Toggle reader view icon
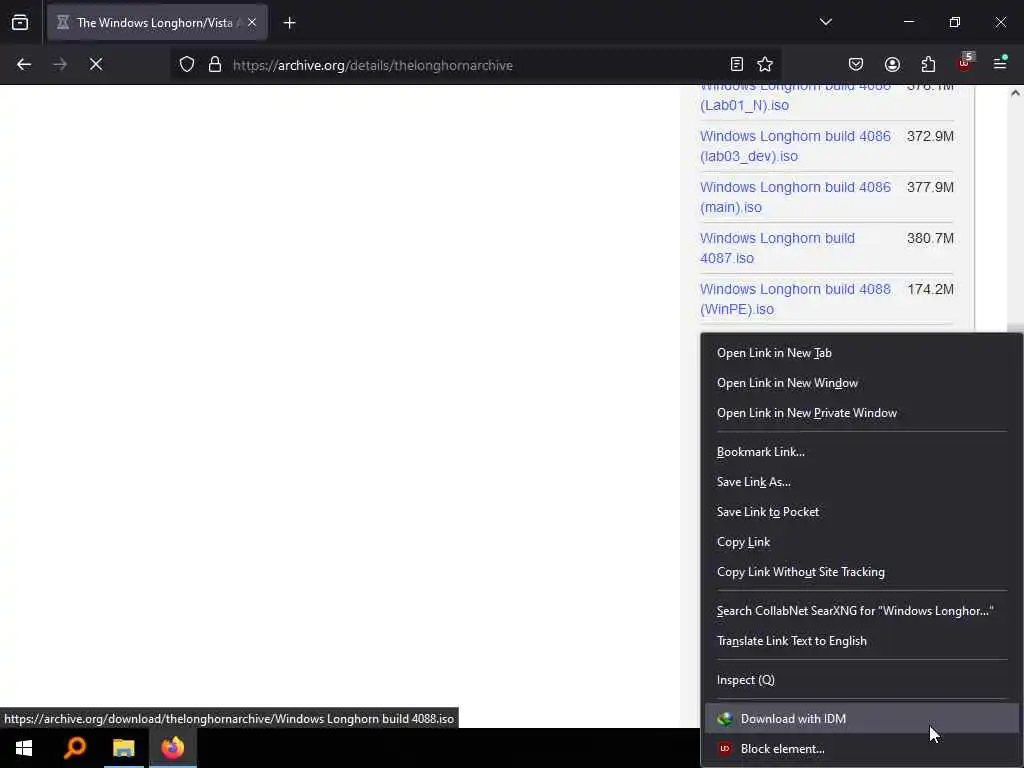The image size is (1024, 768). click(737, 65)
